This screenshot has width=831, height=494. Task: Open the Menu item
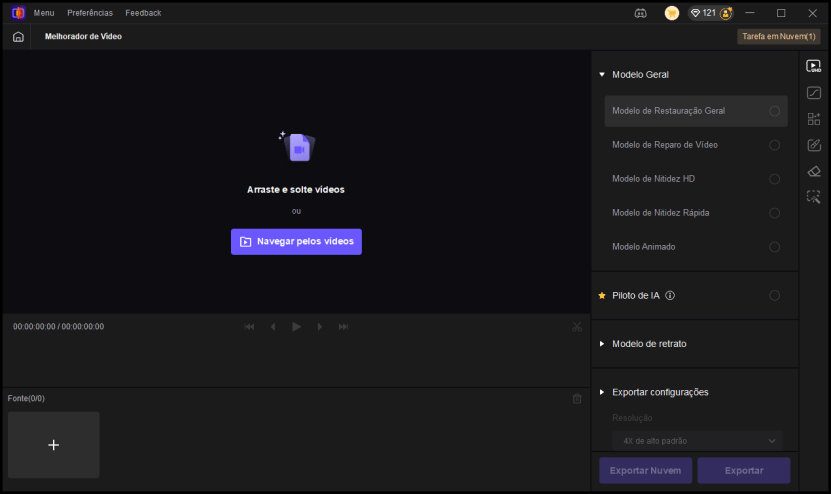click(x=44, y=13)
